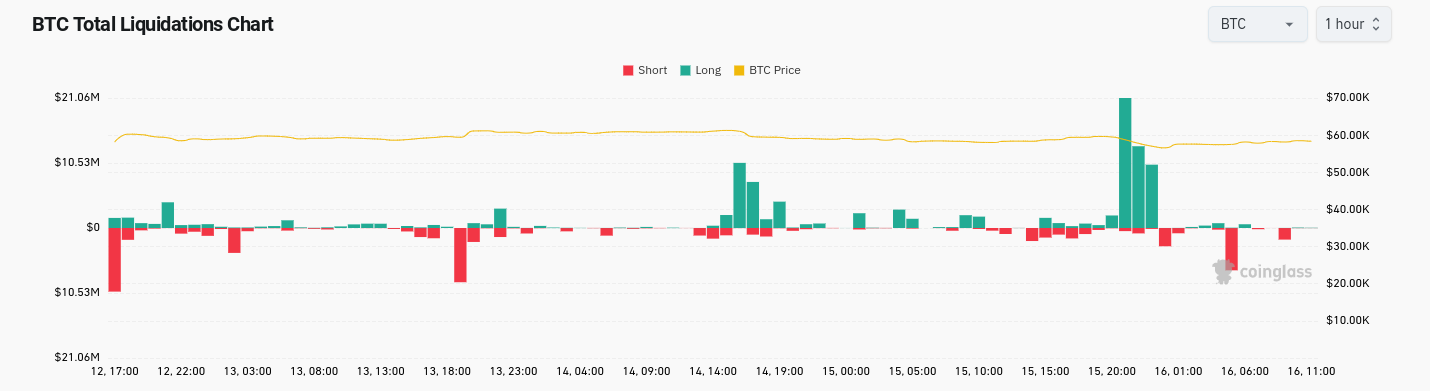Viewport: 1430px width, 391px height.
Task: Open the BTC coin dropdown
Action: (1257, 24)
